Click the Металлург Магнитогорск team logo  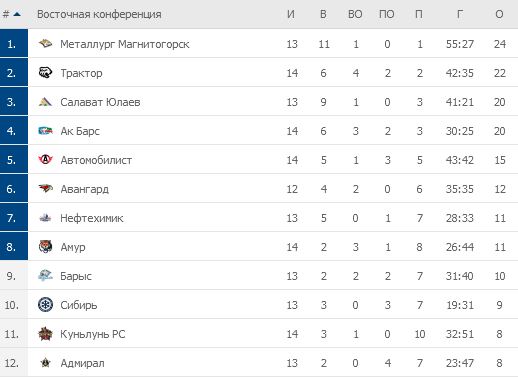point(45,44)
